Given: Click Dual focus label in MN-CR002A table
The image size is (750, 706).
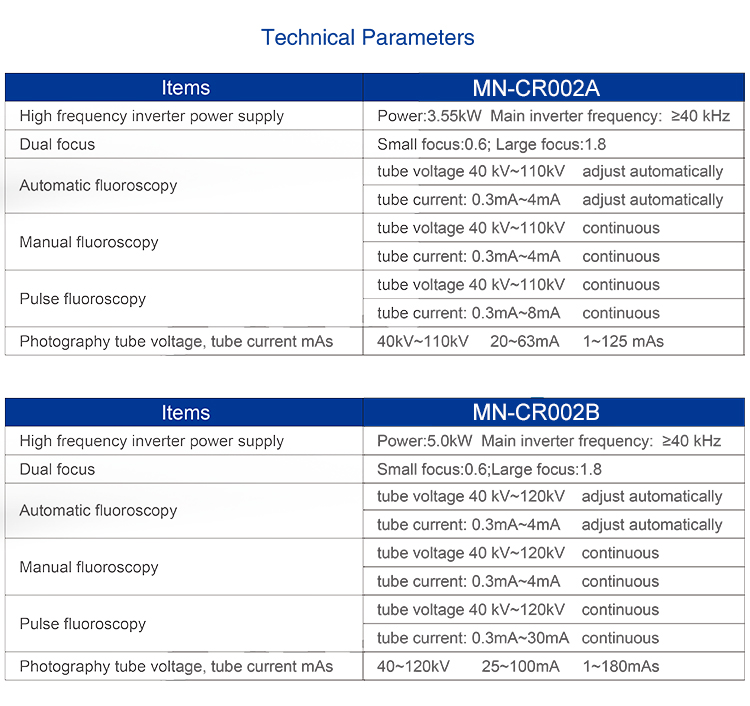Looking at the screenshot, I should 57,144.
